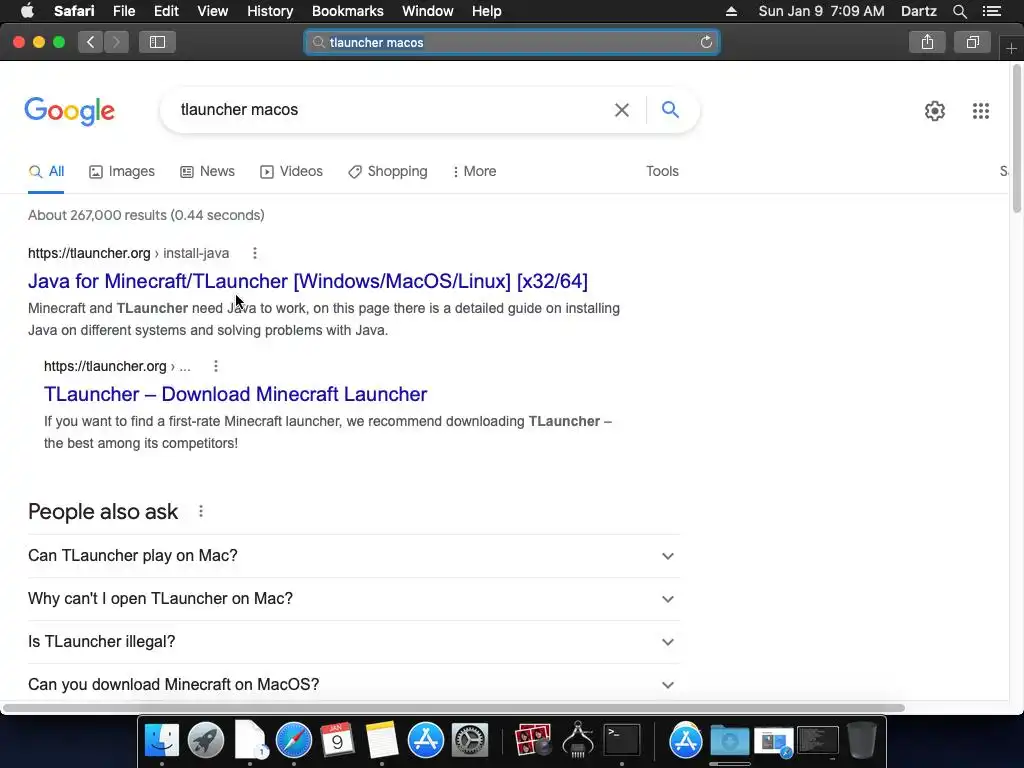Click the date and time in the menu bar

point(821,11)
